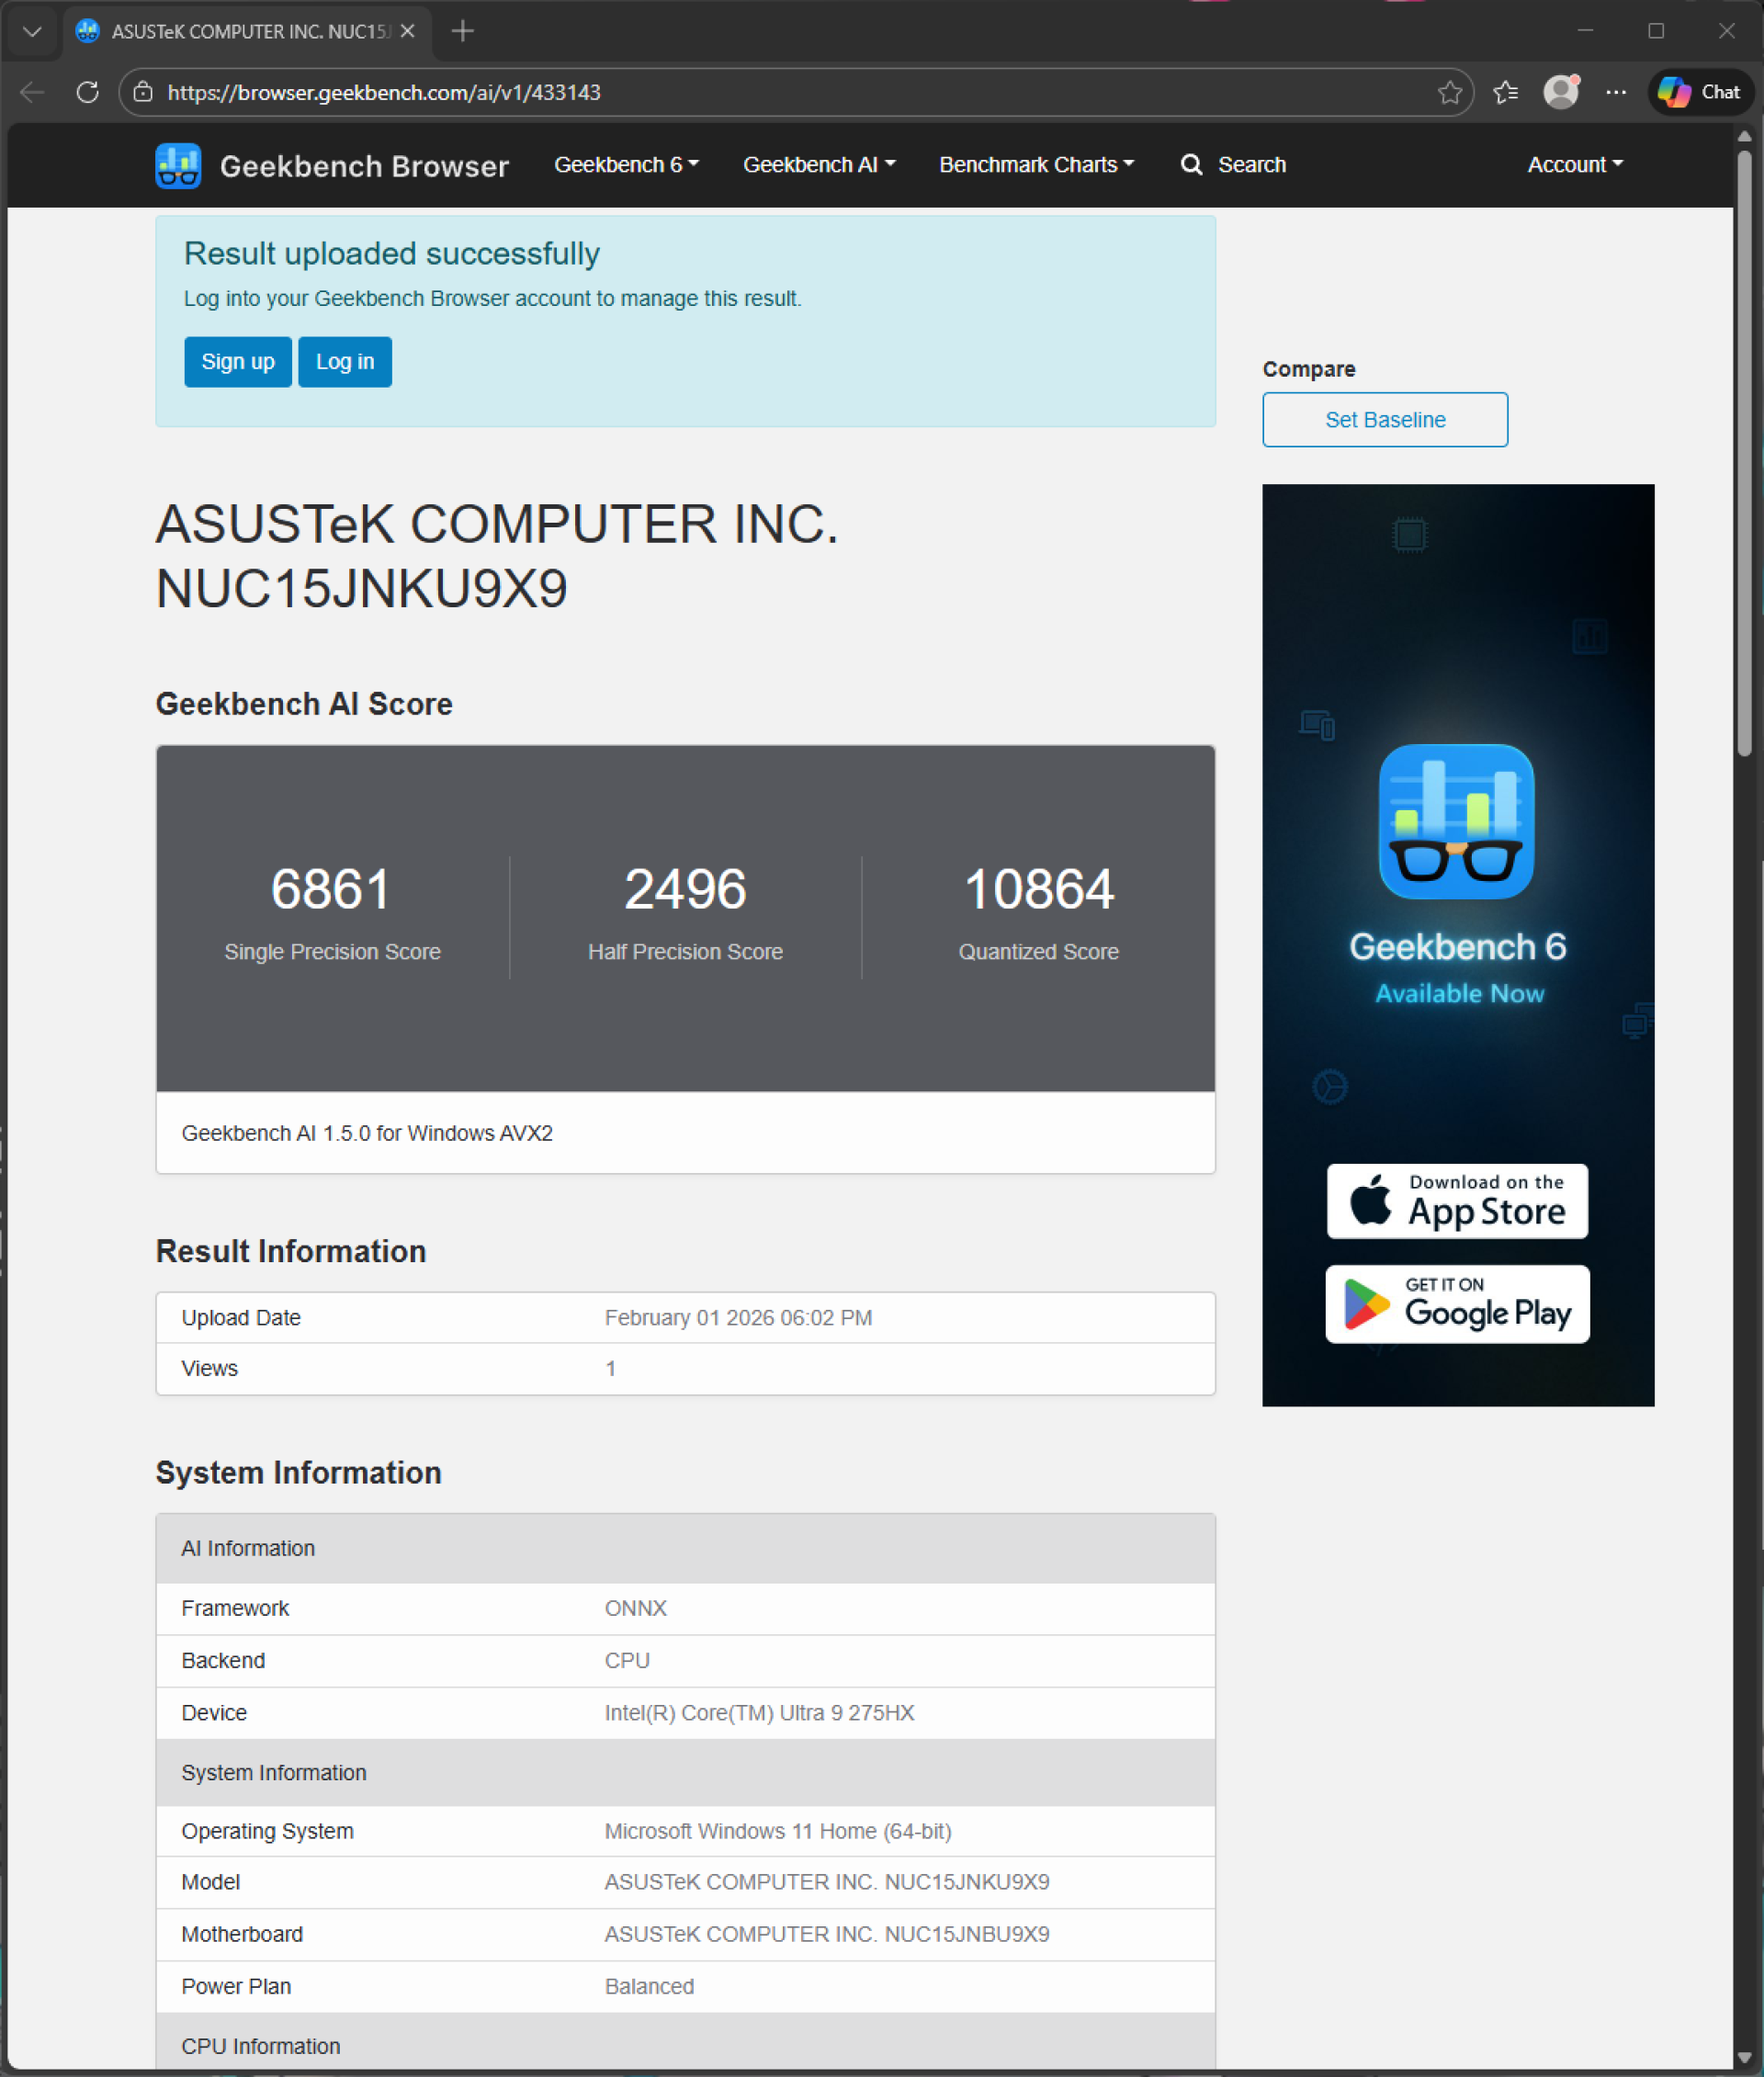Bookmark this page with the star icon
1764x2077 pixels.
coord(1448,92)
